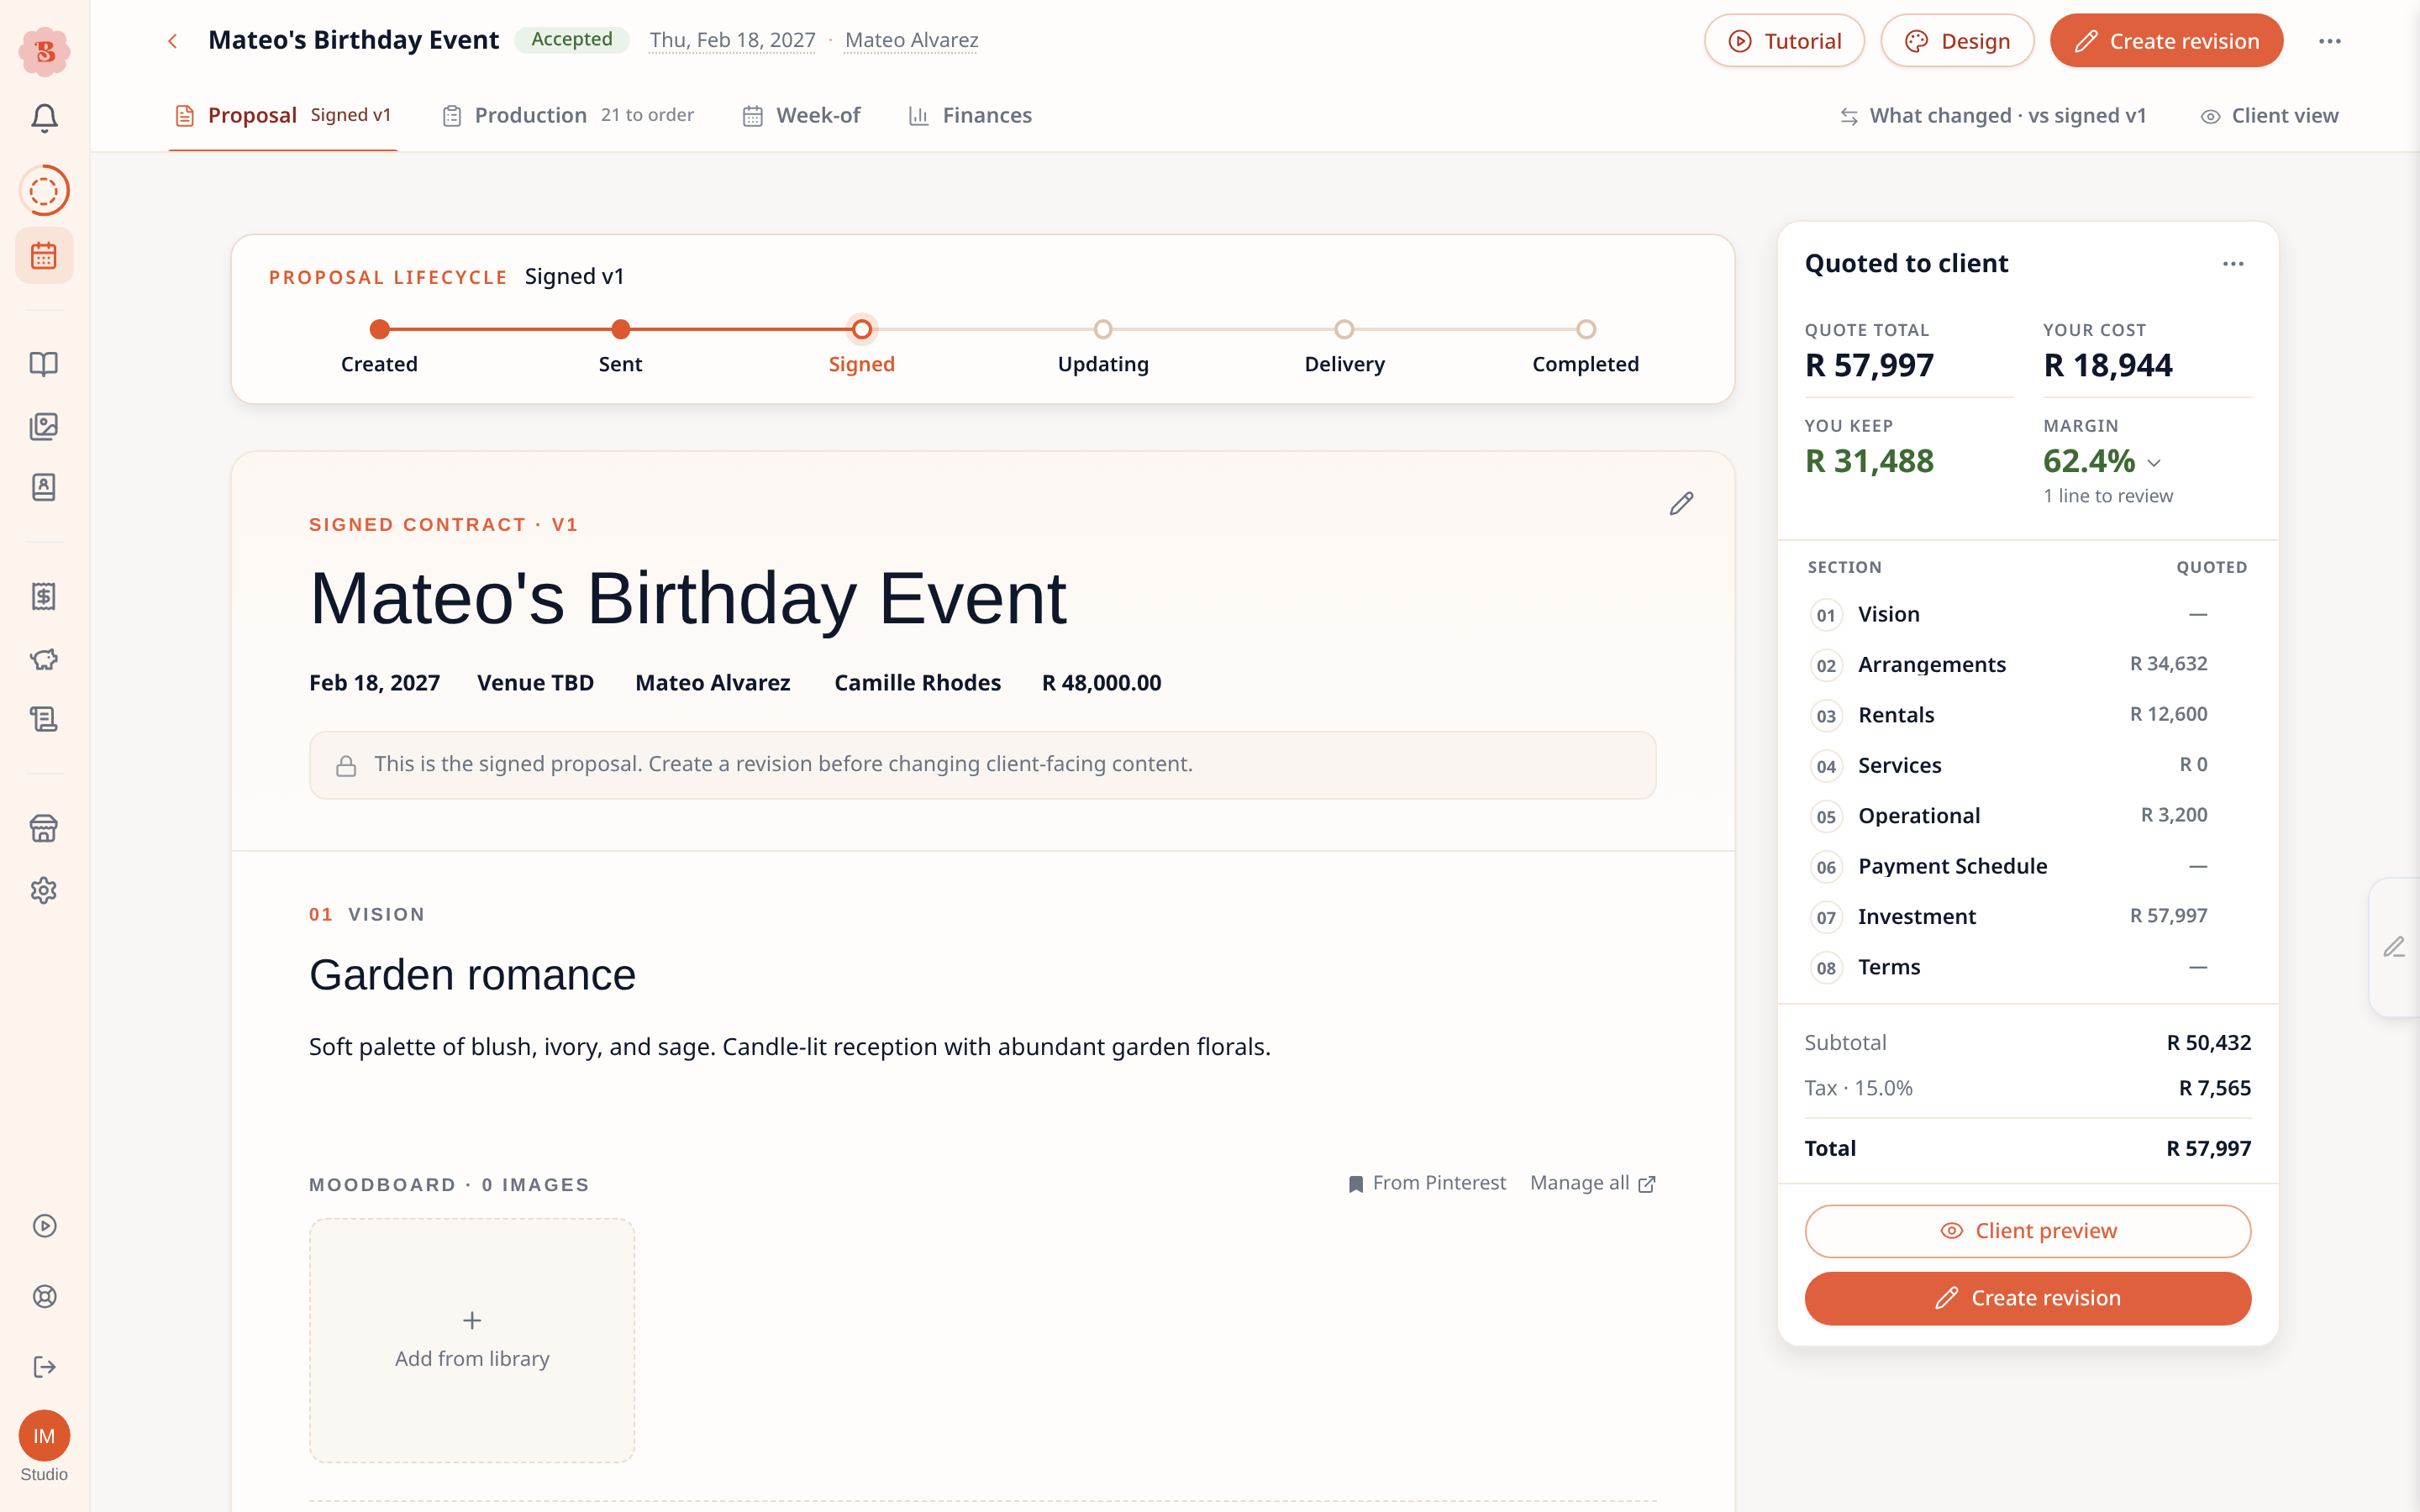Click the Design button
This screenshot has height=1512, width=2420.
1957,41
